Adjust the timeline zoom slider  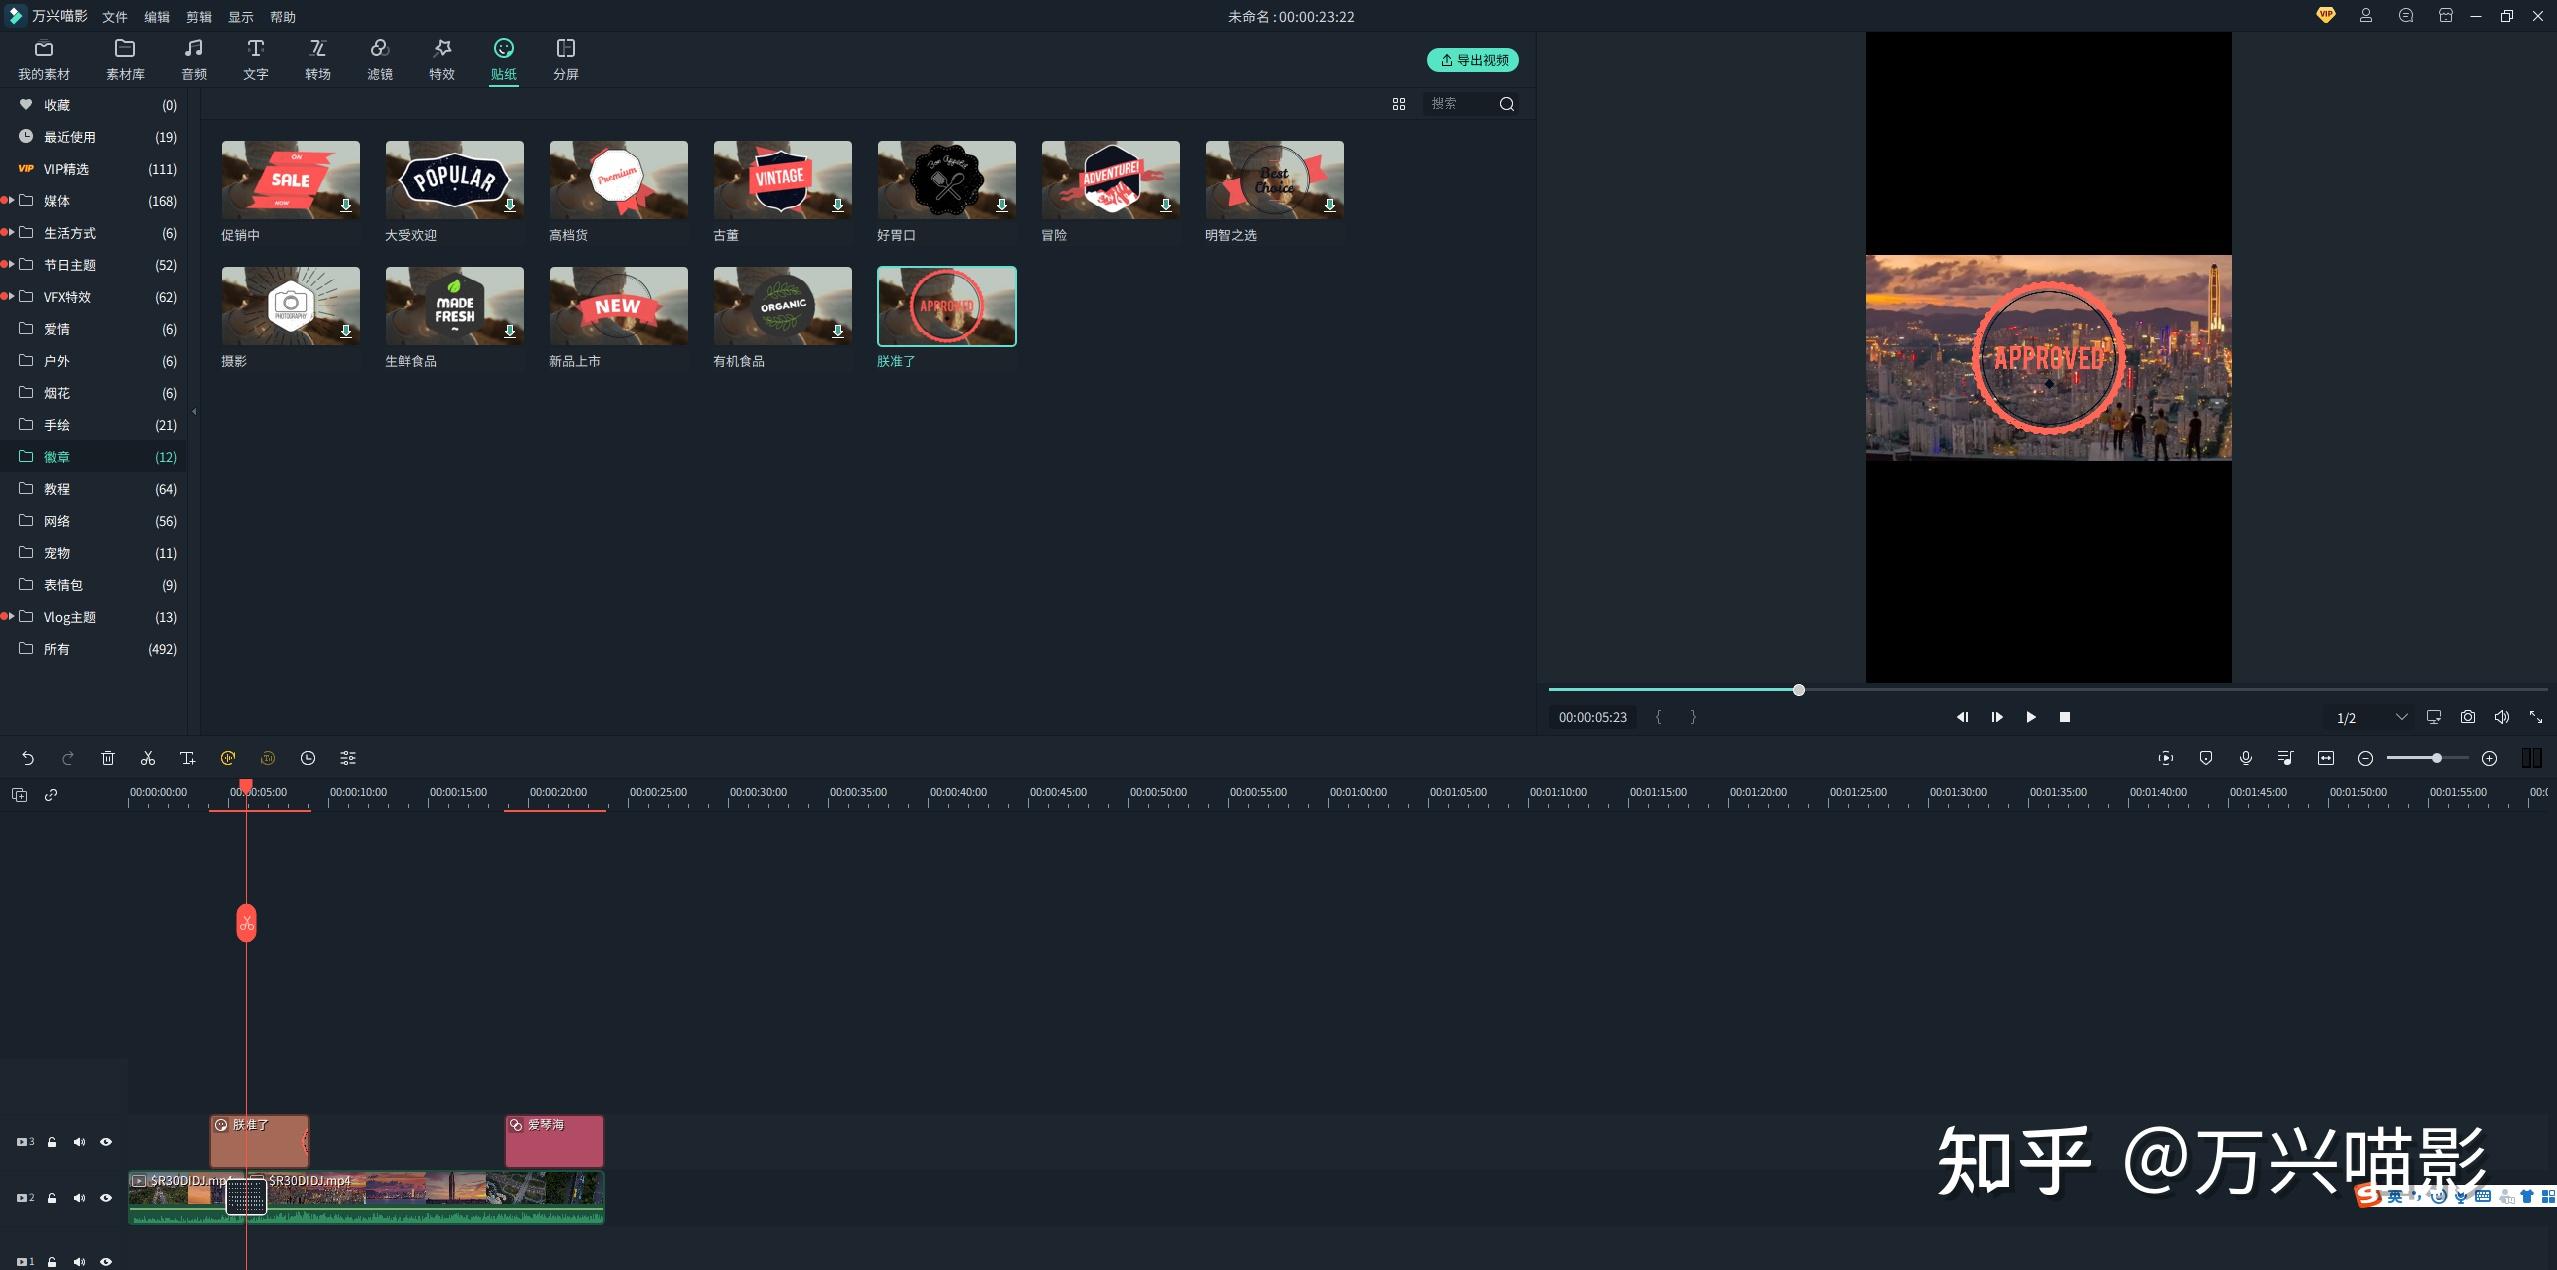coord(2436,758)
